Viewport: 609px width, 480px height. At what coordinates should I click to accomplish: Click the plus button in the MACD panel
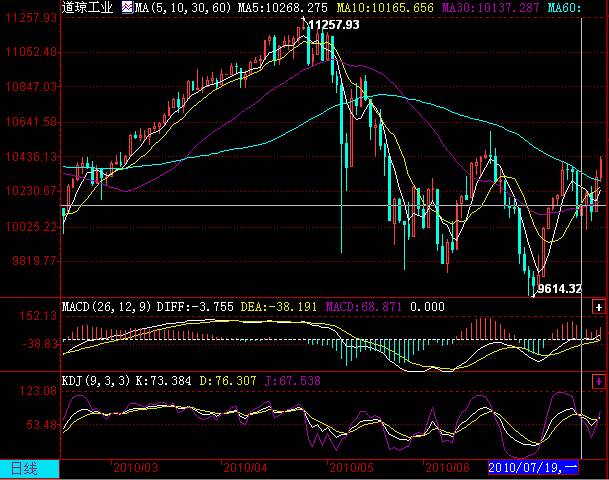pyautogui.click(x=598, y=307)
